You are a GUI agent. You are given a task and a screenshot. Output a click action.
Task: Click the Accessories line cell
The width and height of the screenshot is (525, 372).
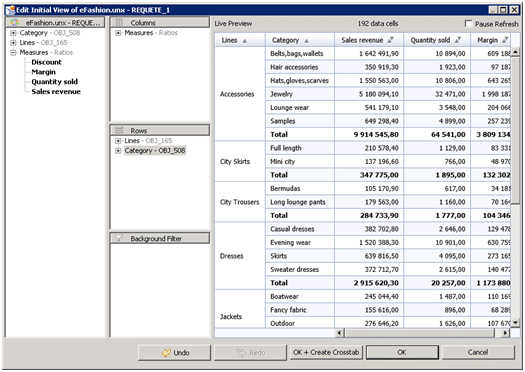240,94
